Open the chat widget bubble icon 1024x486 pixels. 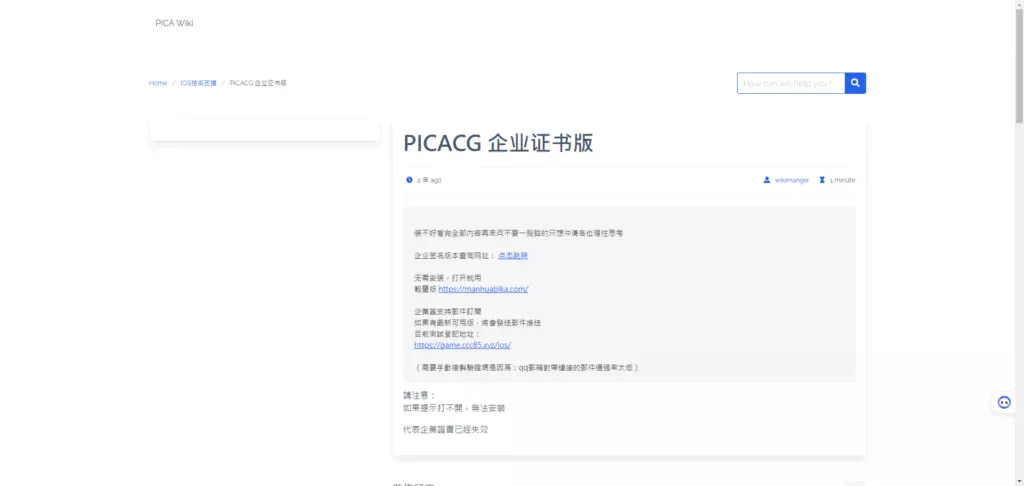[x=1004, y=402]
